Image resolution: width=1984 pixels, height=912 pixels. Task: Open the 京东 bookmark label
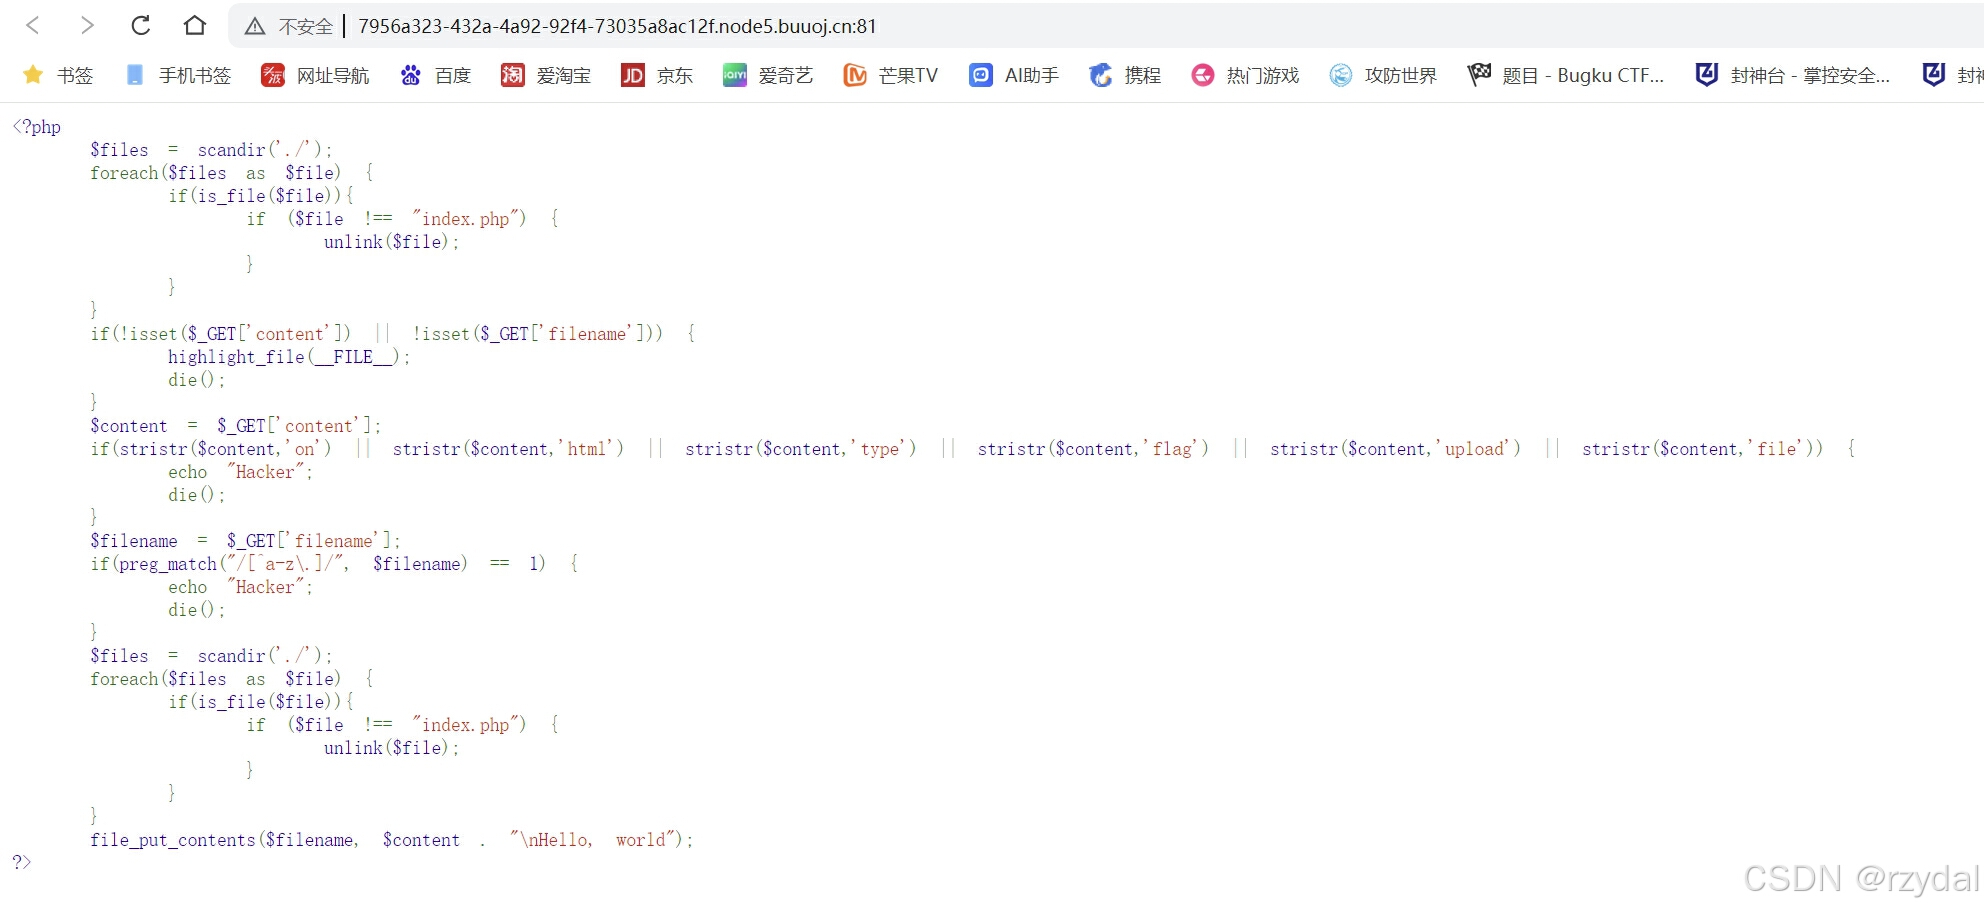(675, 76)
